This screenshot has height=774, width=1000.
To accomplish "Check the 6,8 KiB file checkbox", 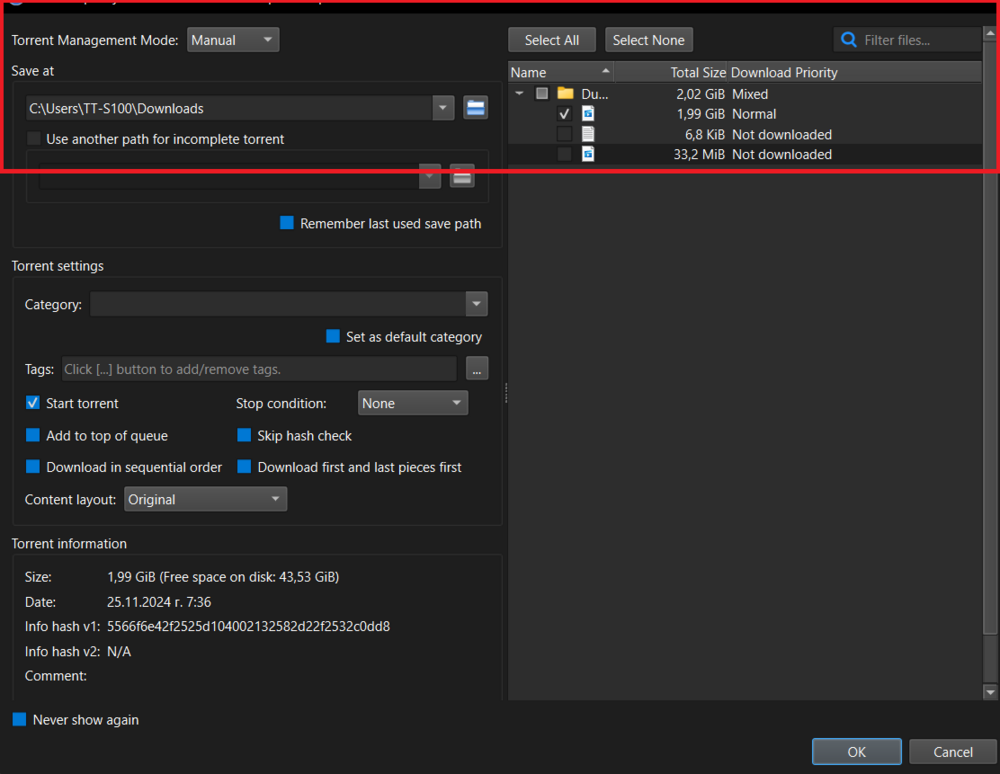I will pos(564,135).
